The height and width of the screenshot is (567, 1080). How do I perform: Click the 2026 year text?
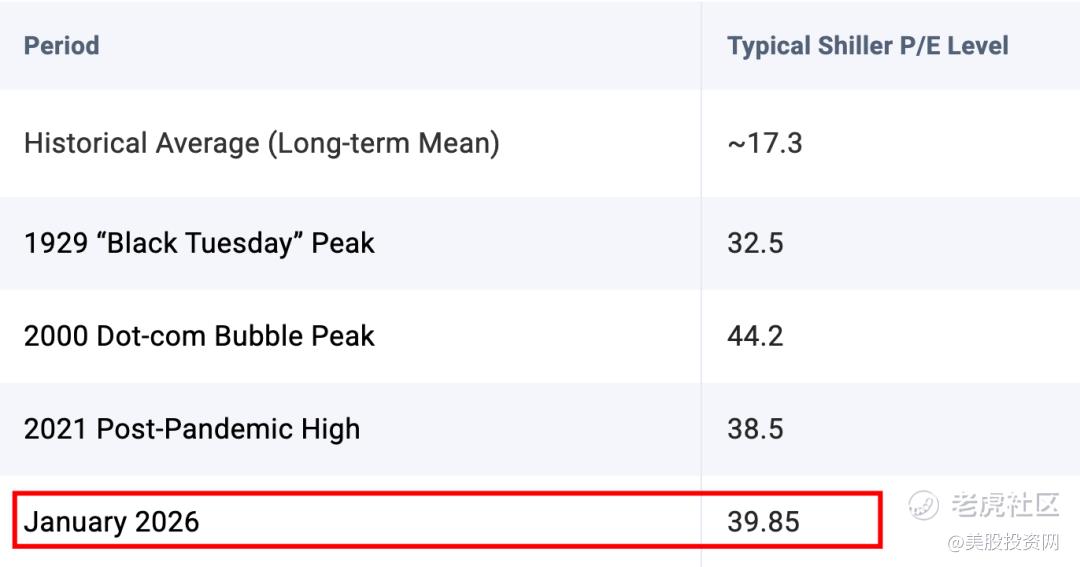pos(167,522)
